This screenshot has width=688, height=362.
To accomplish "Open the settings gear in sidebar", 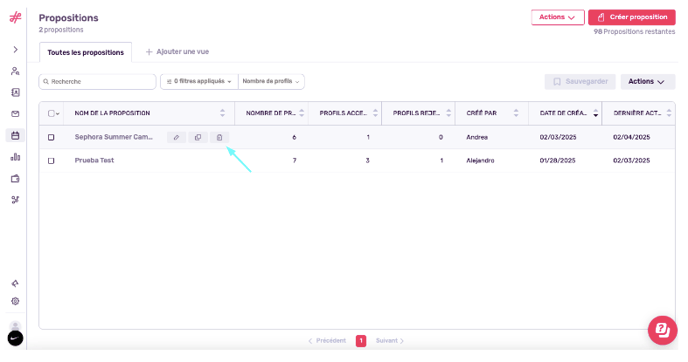I will (15, 301).
